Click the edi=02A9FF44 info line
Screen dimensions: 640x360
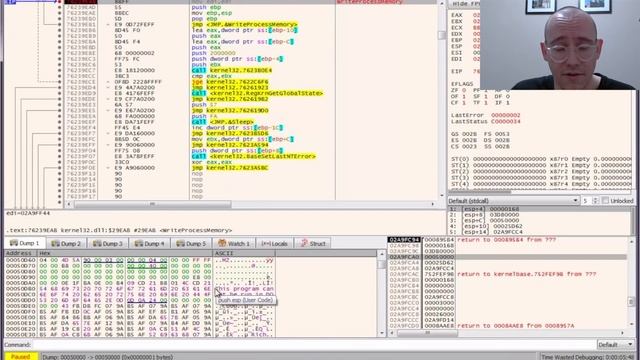(x=28, y=213)
